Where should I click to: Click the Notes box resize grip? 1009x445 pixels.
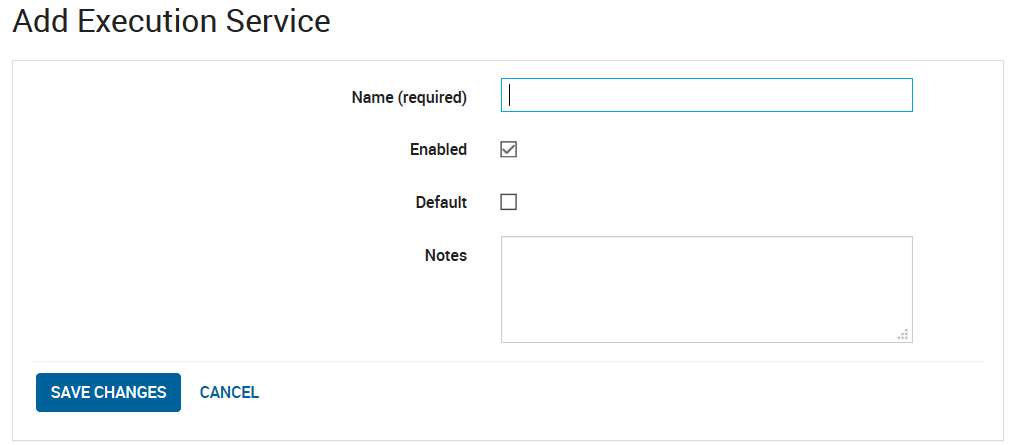(903, 334)
